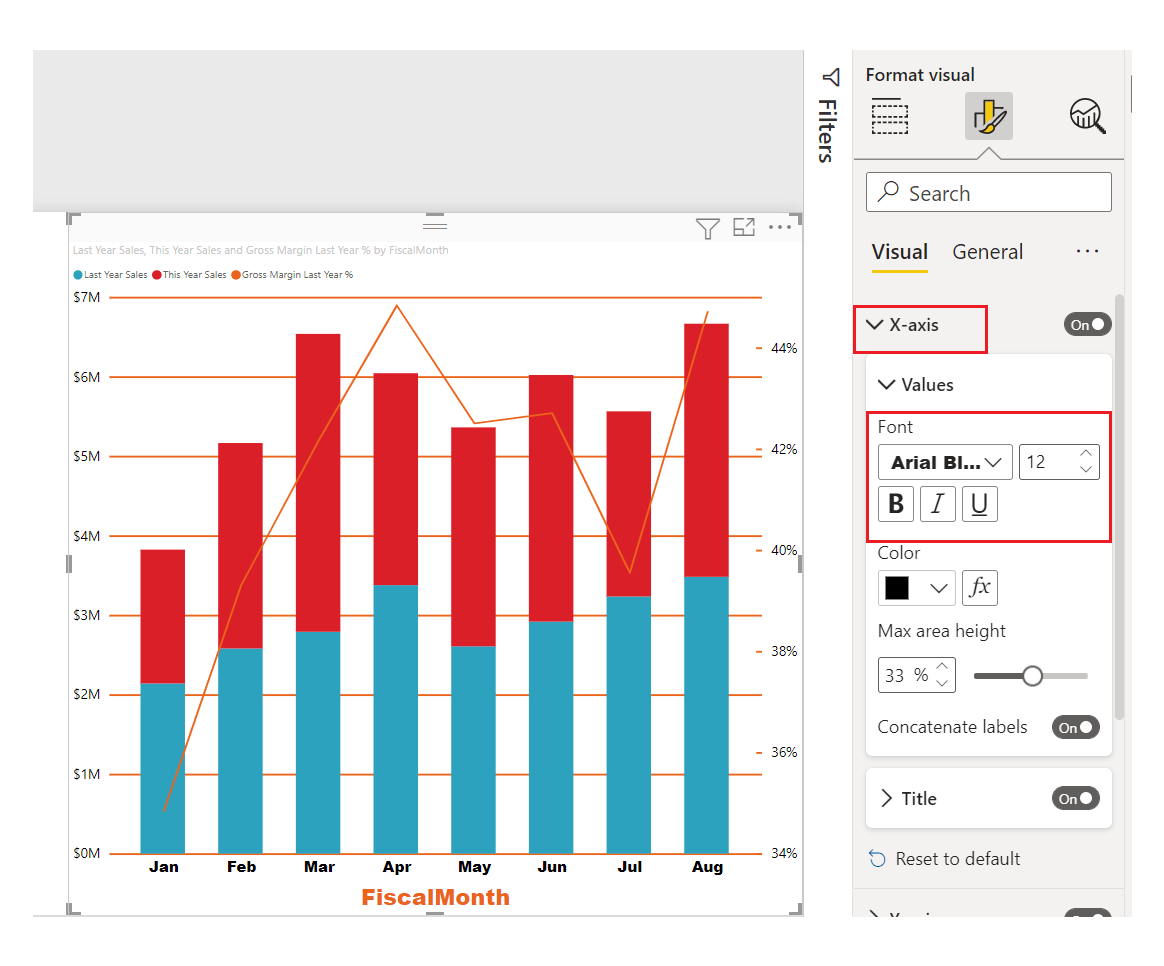
Task: Select the General properties icon in Format visual
Action: (889, 116)
